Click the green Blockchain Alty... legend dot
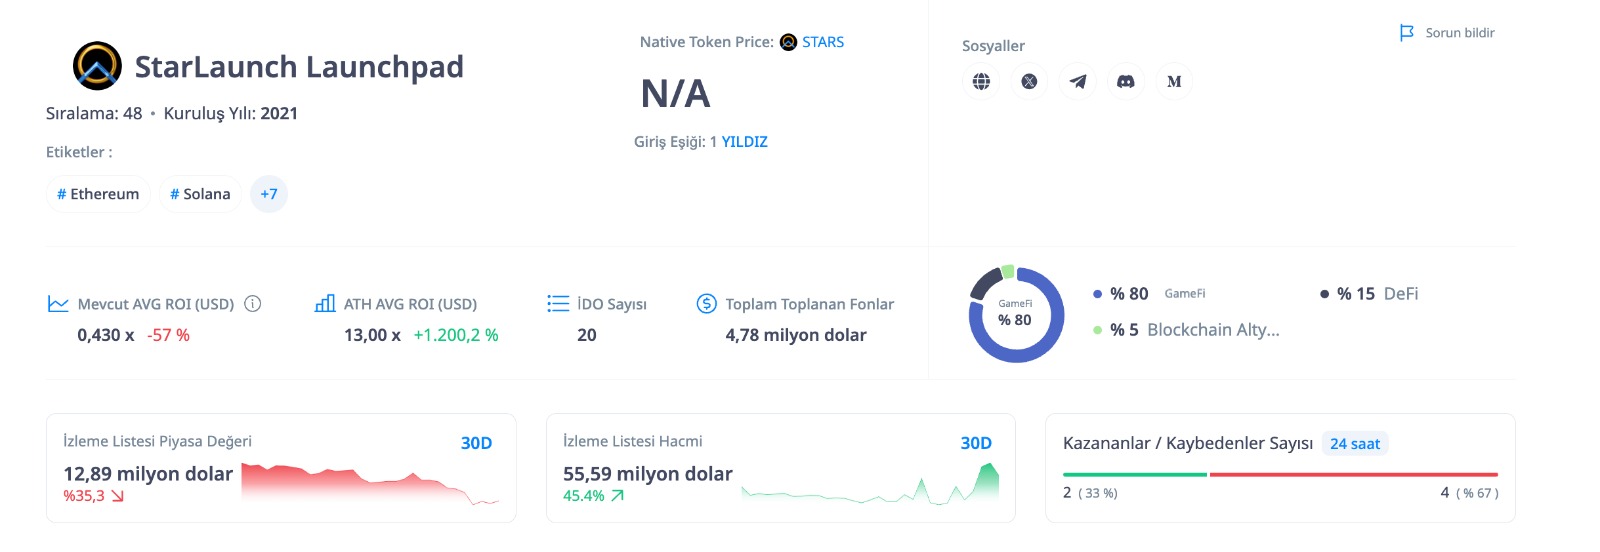 tap(1097, 330)
